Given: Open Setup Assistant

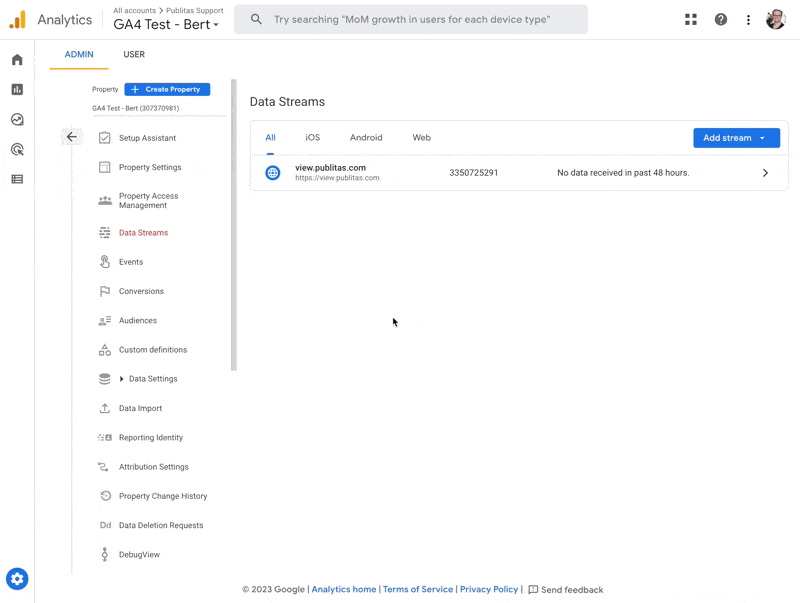Looking at the screenshot, I should click(147, 138).
